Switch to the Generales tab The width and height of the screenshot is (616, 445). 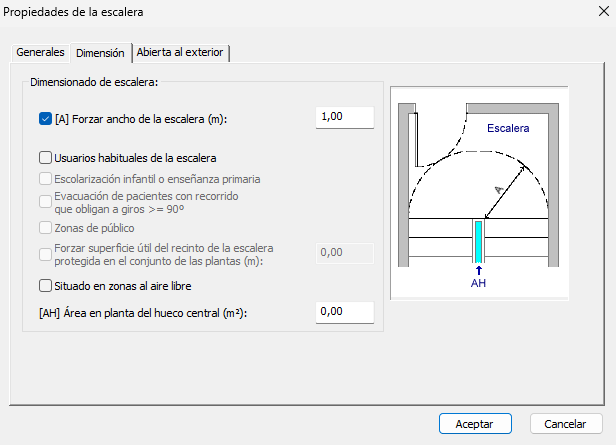tap(40, 52)
